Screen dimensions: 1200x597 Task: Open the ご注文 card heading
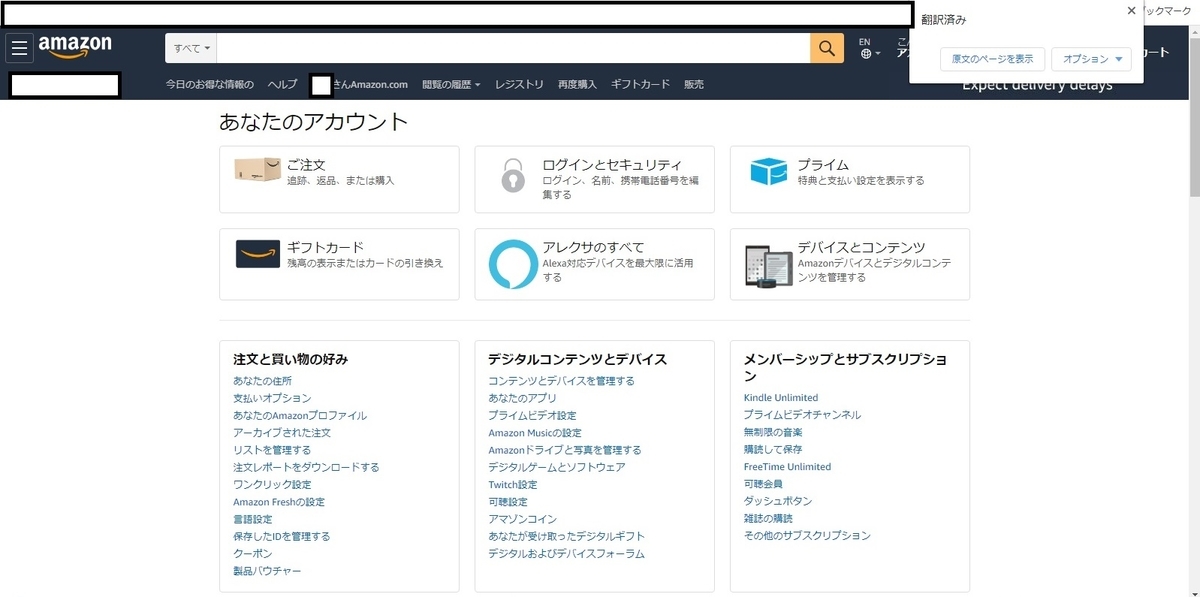pos(306,165)
